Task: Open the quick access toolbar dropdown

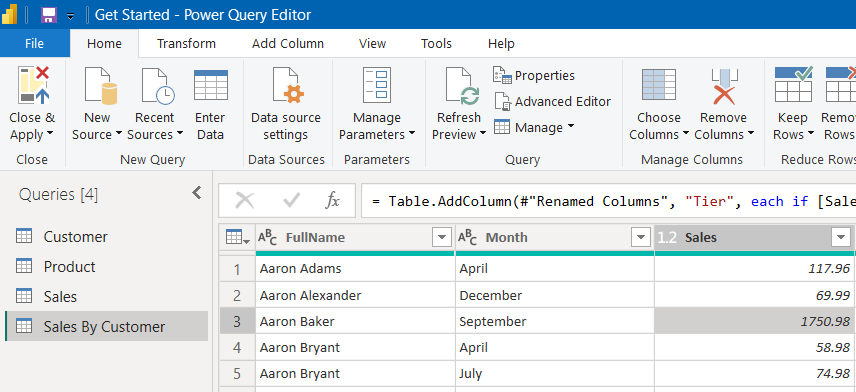Action: (x=70, y=16)
